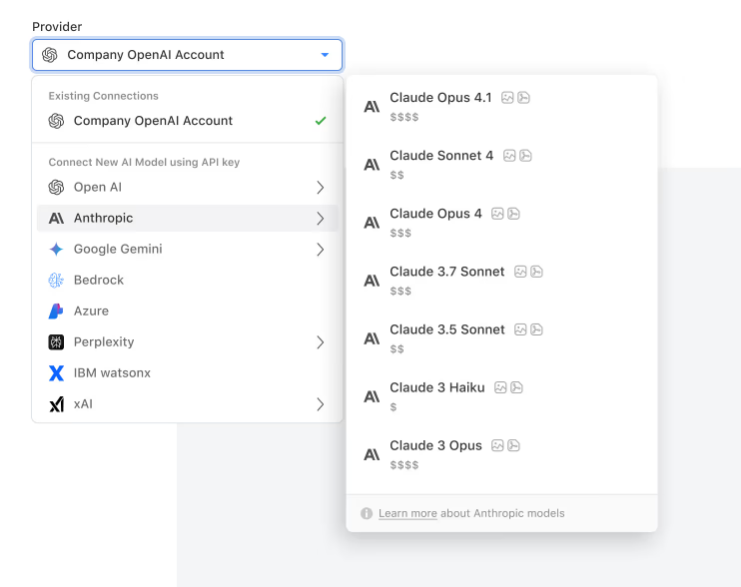The height and width of the screenshot is (587, 741).
Task: Choose the Anthropic provider entry
Action: coord(187,218)
